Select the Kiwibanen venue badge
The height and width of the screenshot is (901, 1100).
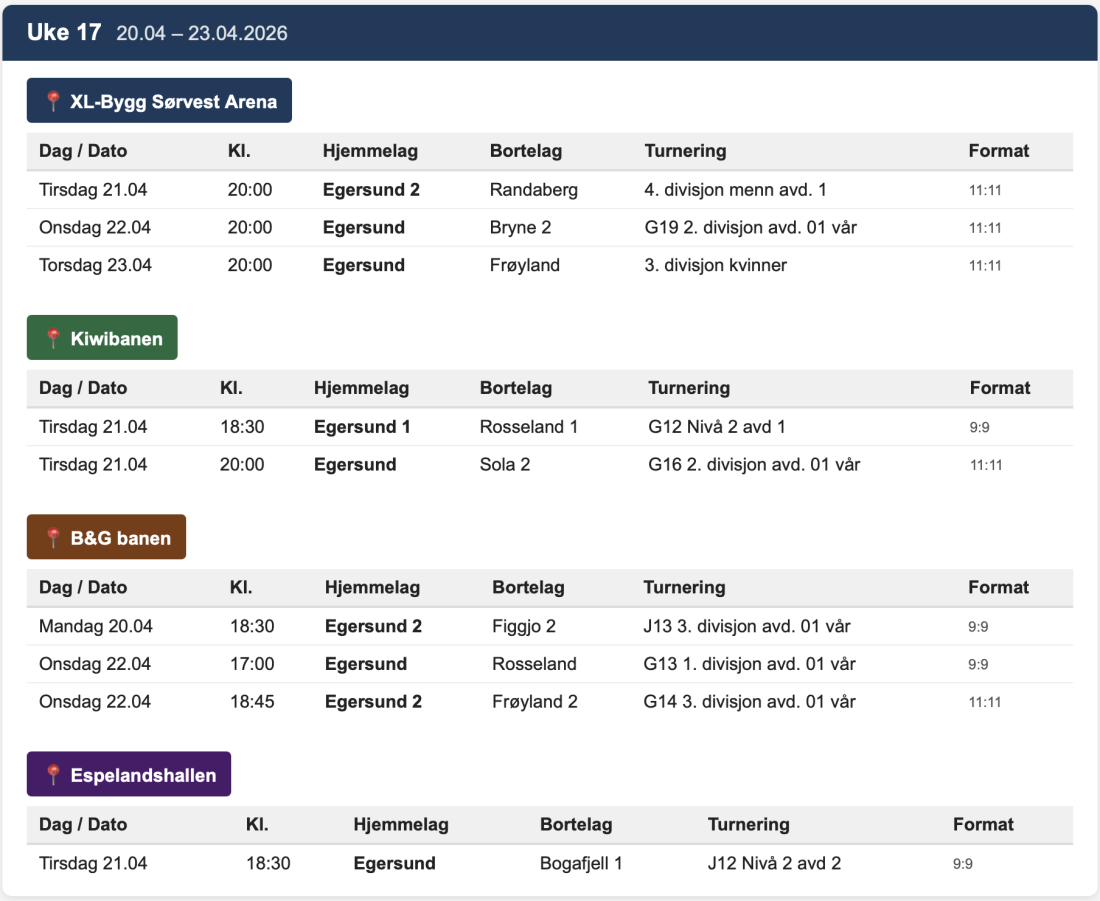point(102,339)
